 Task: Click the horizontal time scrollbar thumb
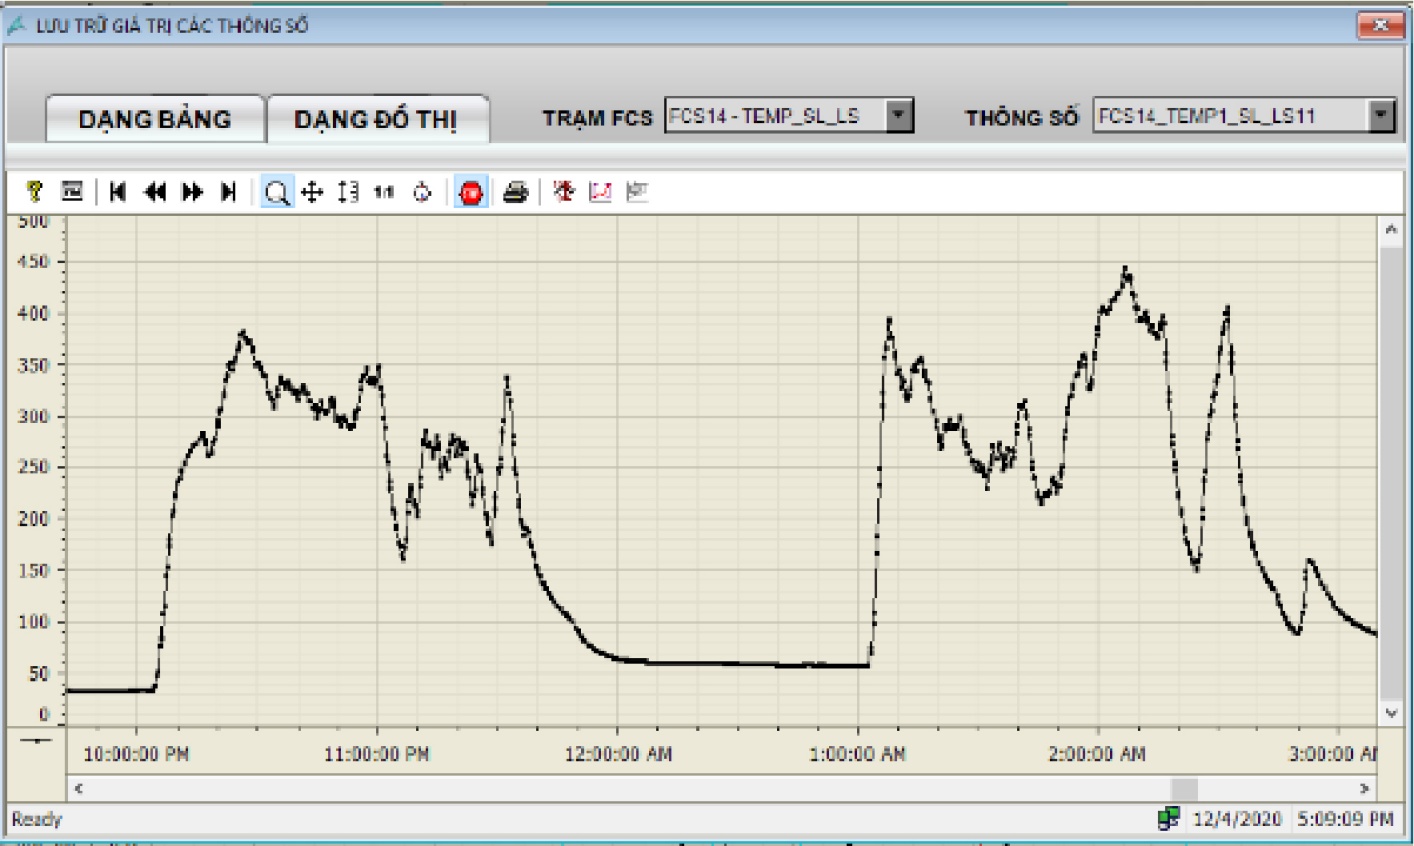(x=1184, y=789)
